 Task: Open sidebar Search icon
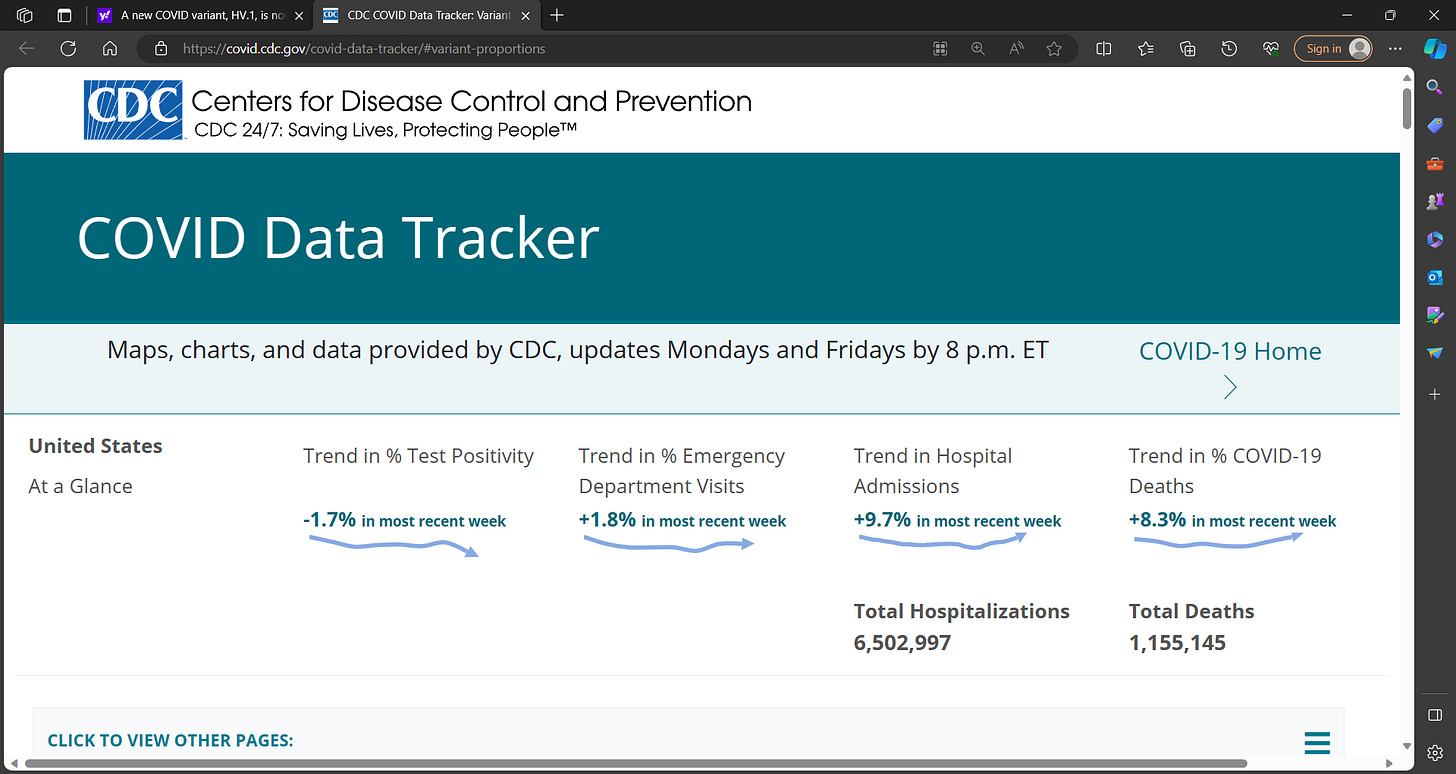1434,89
